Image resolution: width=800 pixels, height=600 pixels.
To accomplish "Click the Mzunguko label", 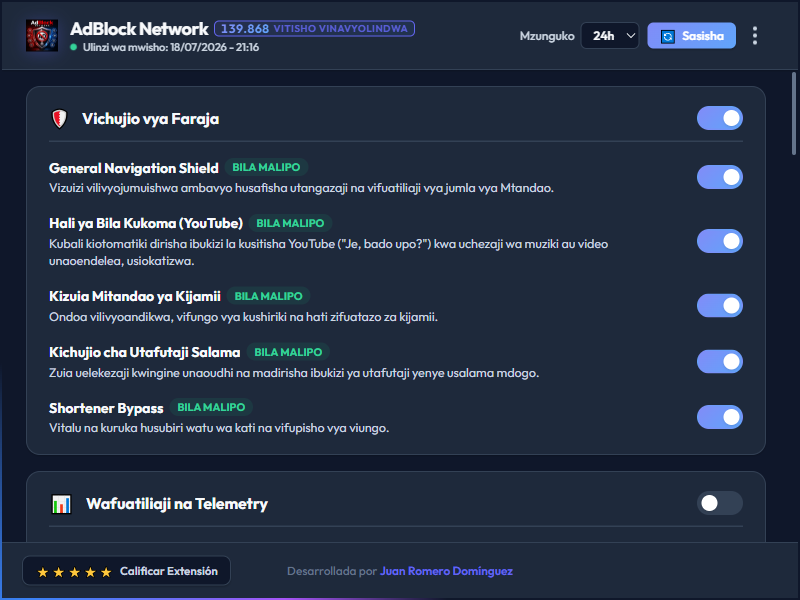I will pos(547,36).
